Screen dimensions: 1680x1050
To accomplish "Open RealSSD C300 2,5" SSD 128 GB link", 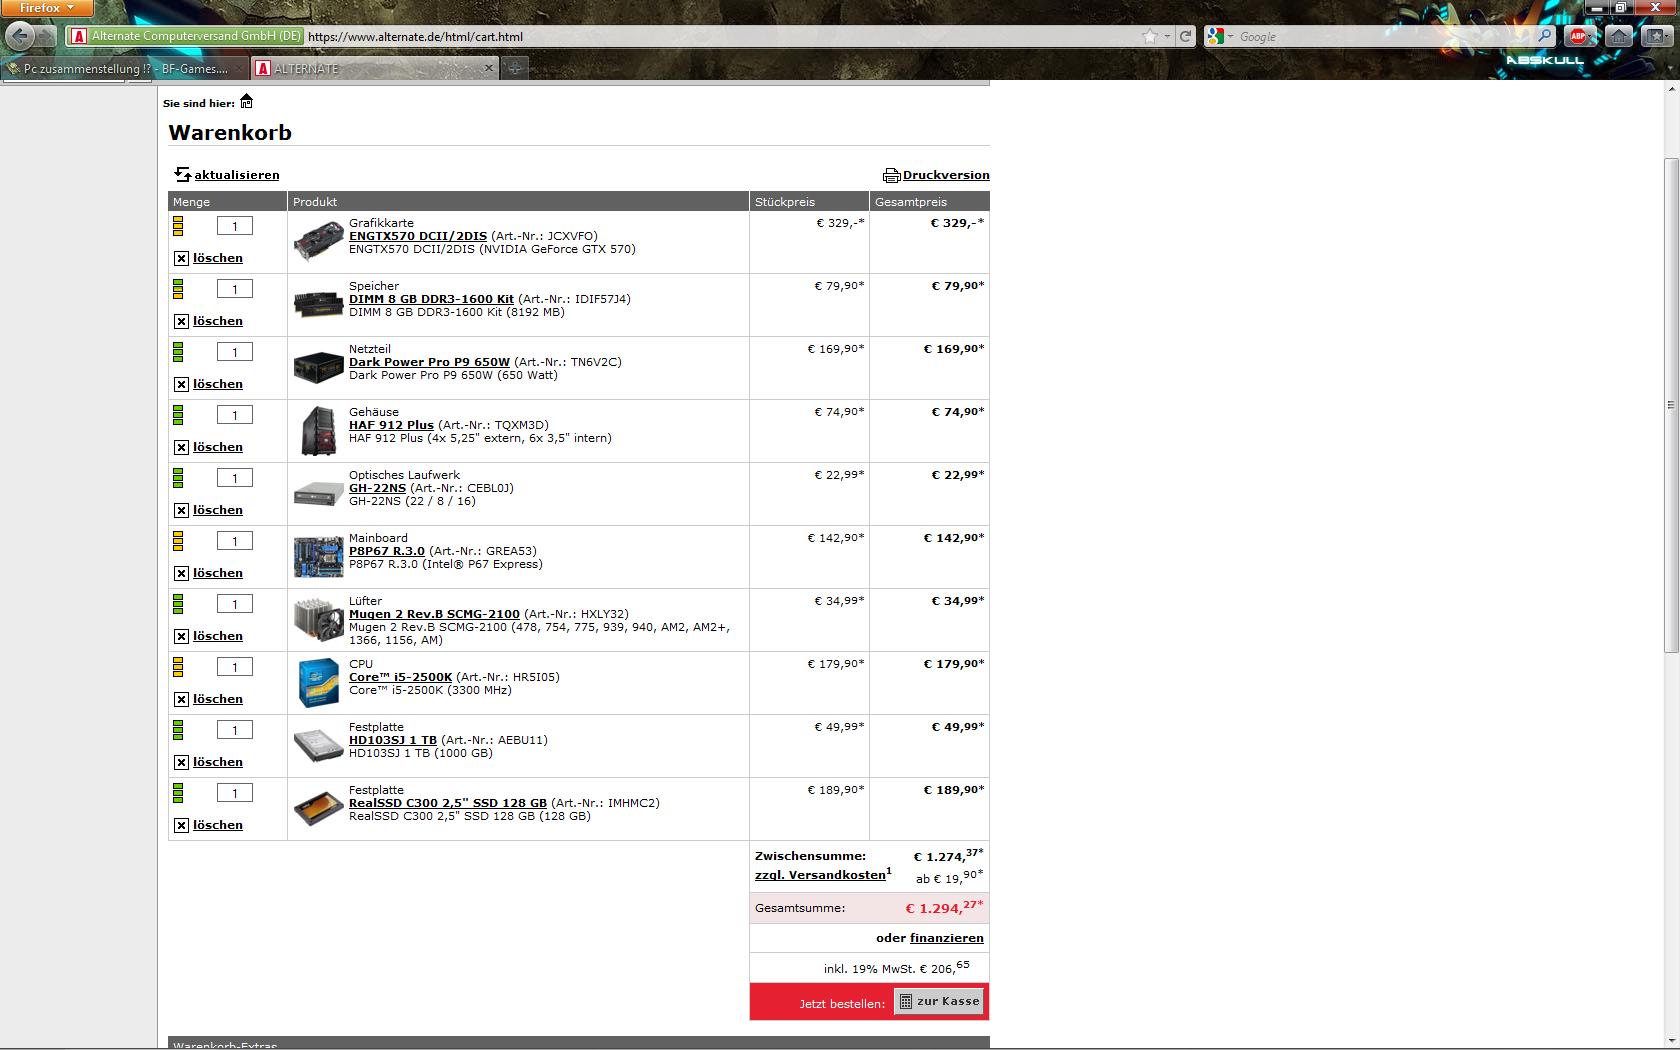I will [448, 803].
